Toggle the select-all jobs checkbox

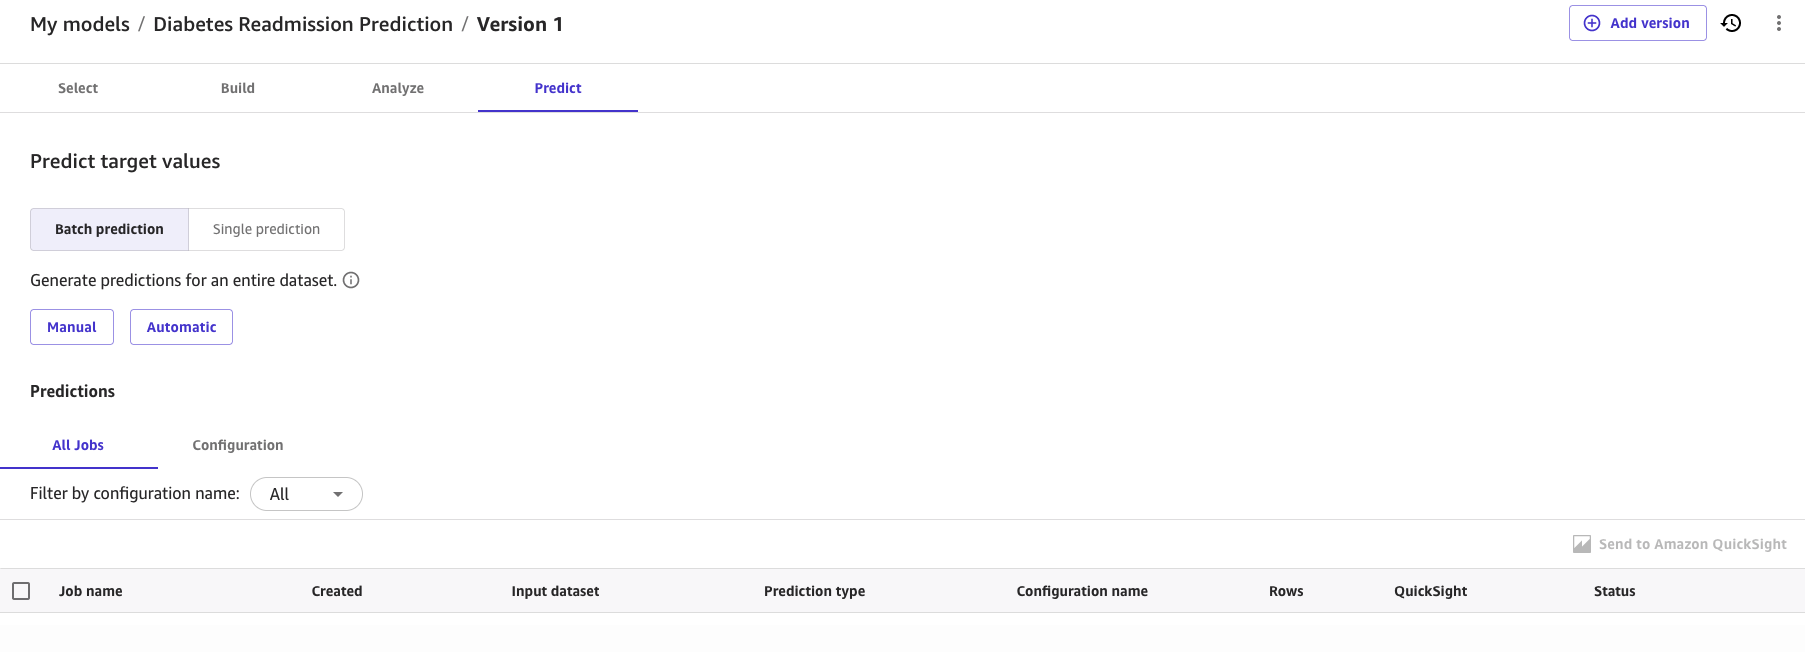21,591
